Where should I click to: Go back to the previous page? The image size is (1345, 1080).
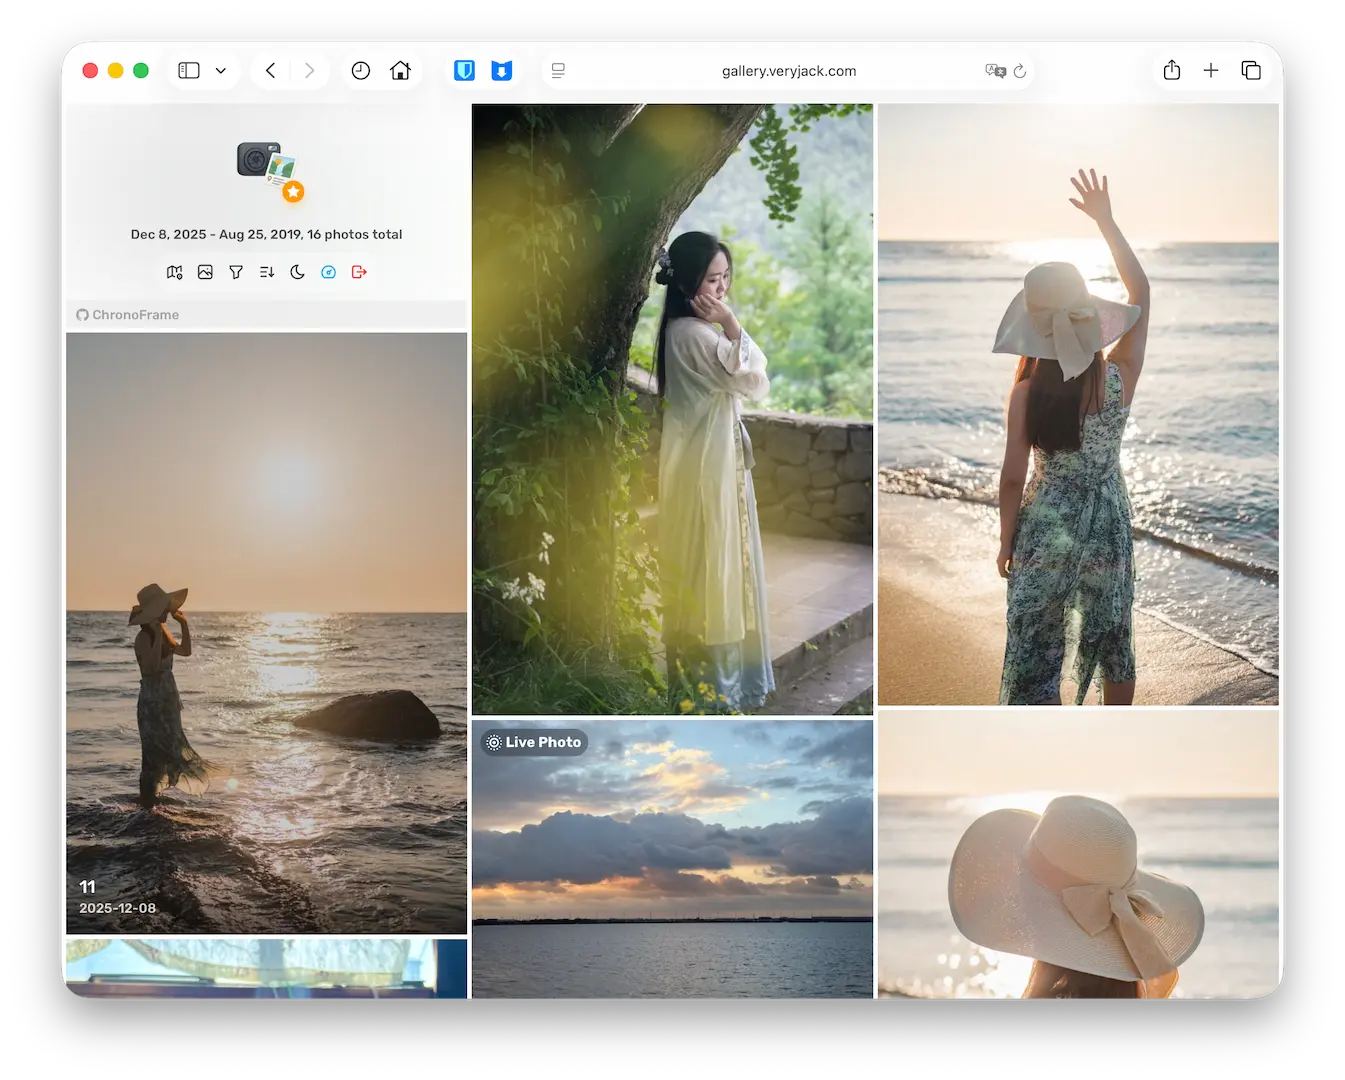click(270, 71)
